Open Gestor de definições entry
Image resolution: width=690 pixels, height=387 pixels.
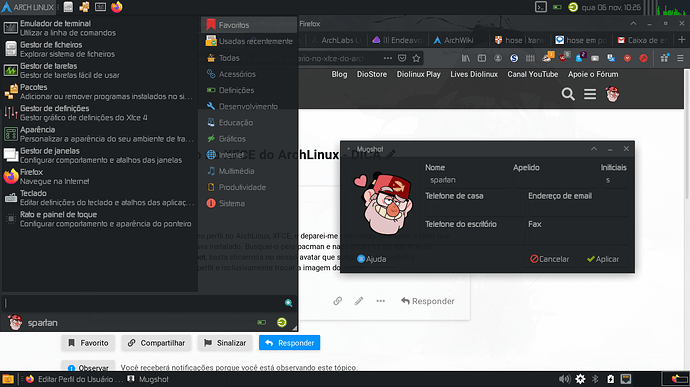[x=99, y=113]
